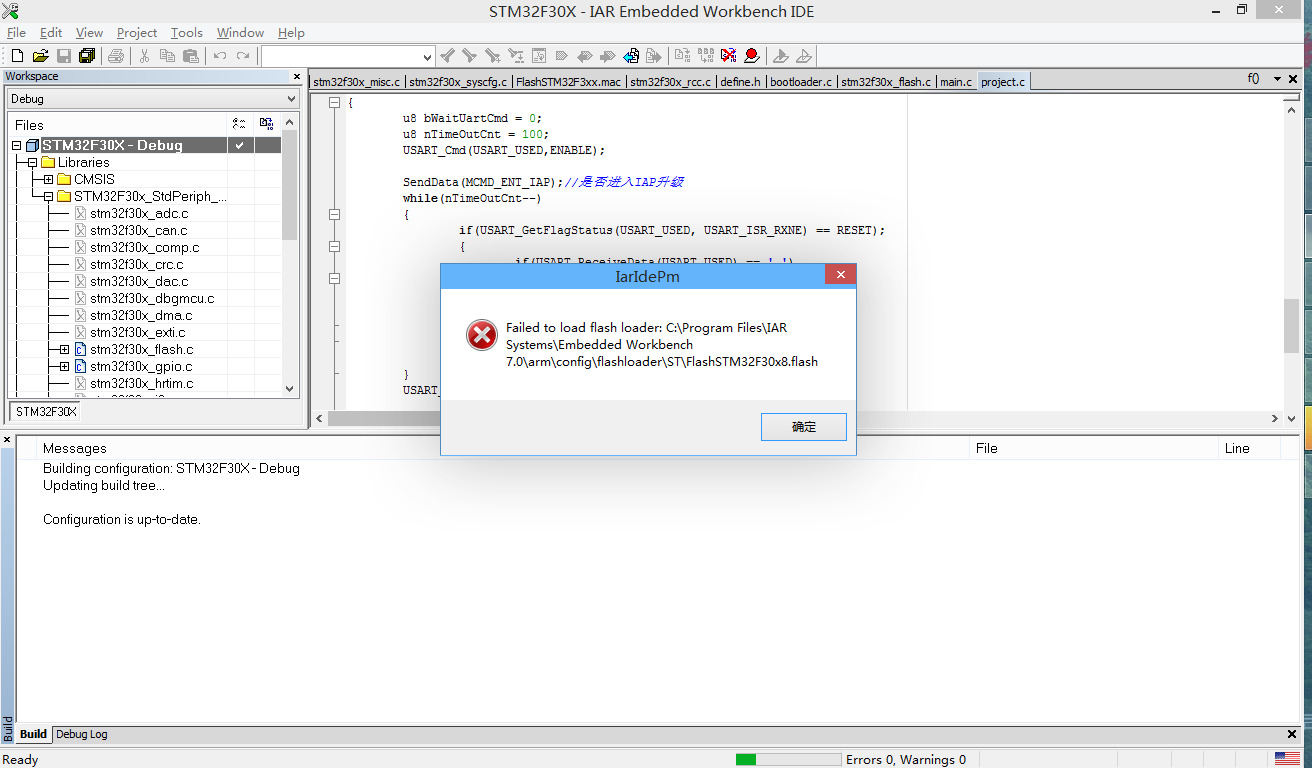Collapse the Libraries folder
The width and height of the screenshot is (1312, 768).
tap(32, 162)
